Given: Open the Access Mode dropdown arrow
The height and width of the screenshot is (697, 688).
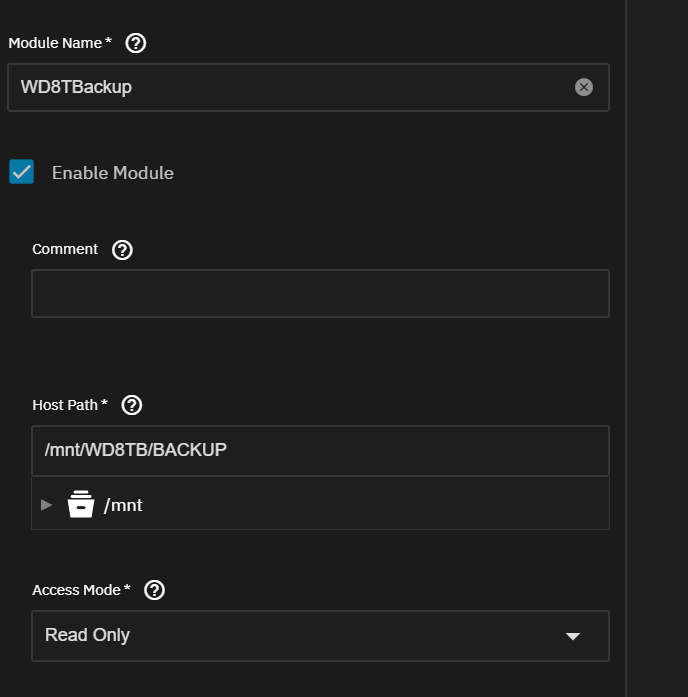Looking at the screenshot, I should coord(572,636).
